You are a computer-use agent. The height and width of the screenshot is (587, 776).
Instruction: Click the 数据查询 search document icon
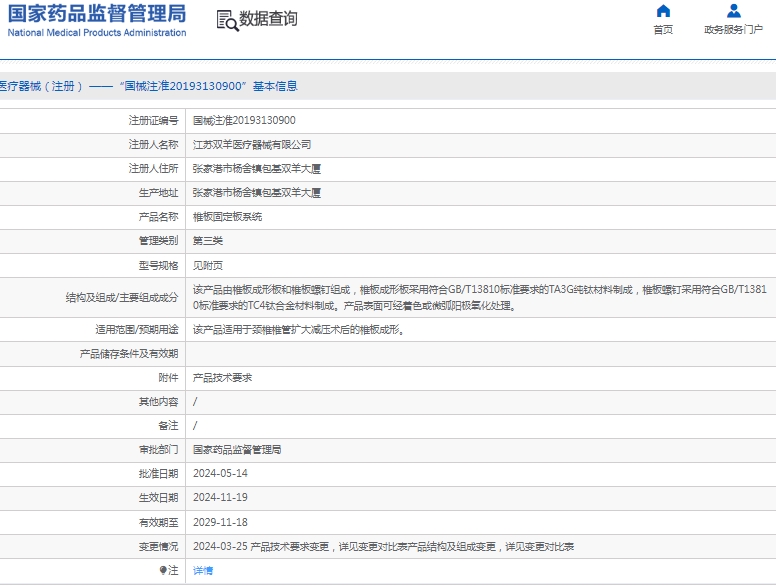[228, 21]
